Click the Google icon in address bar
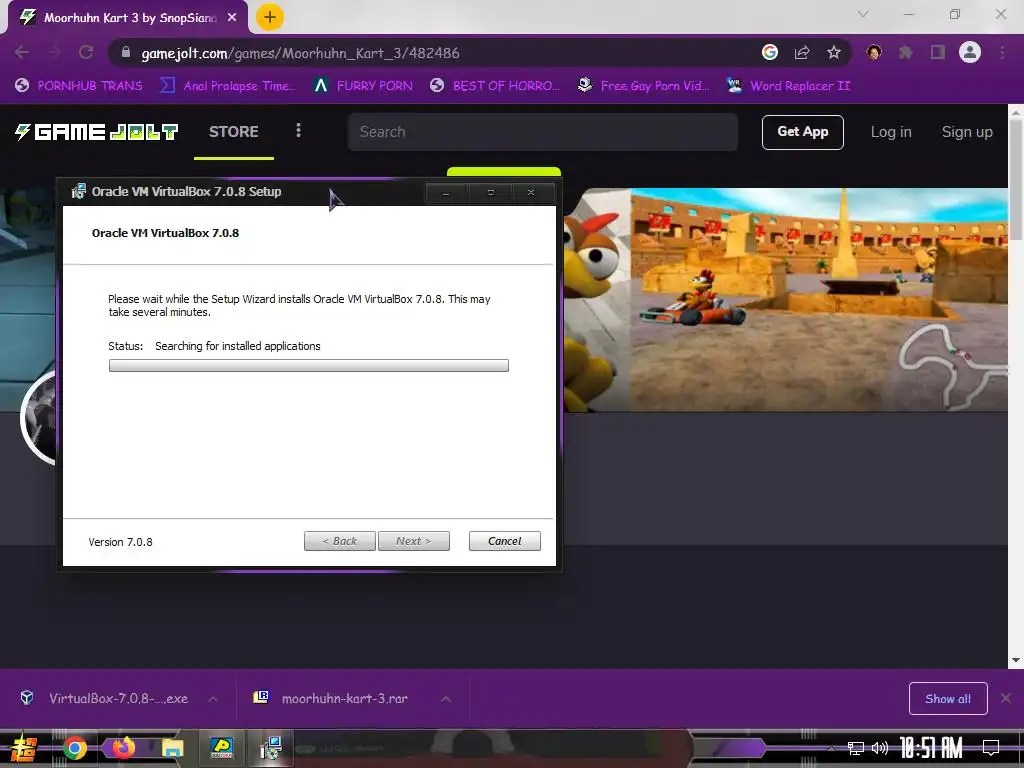 coord(770,52)
